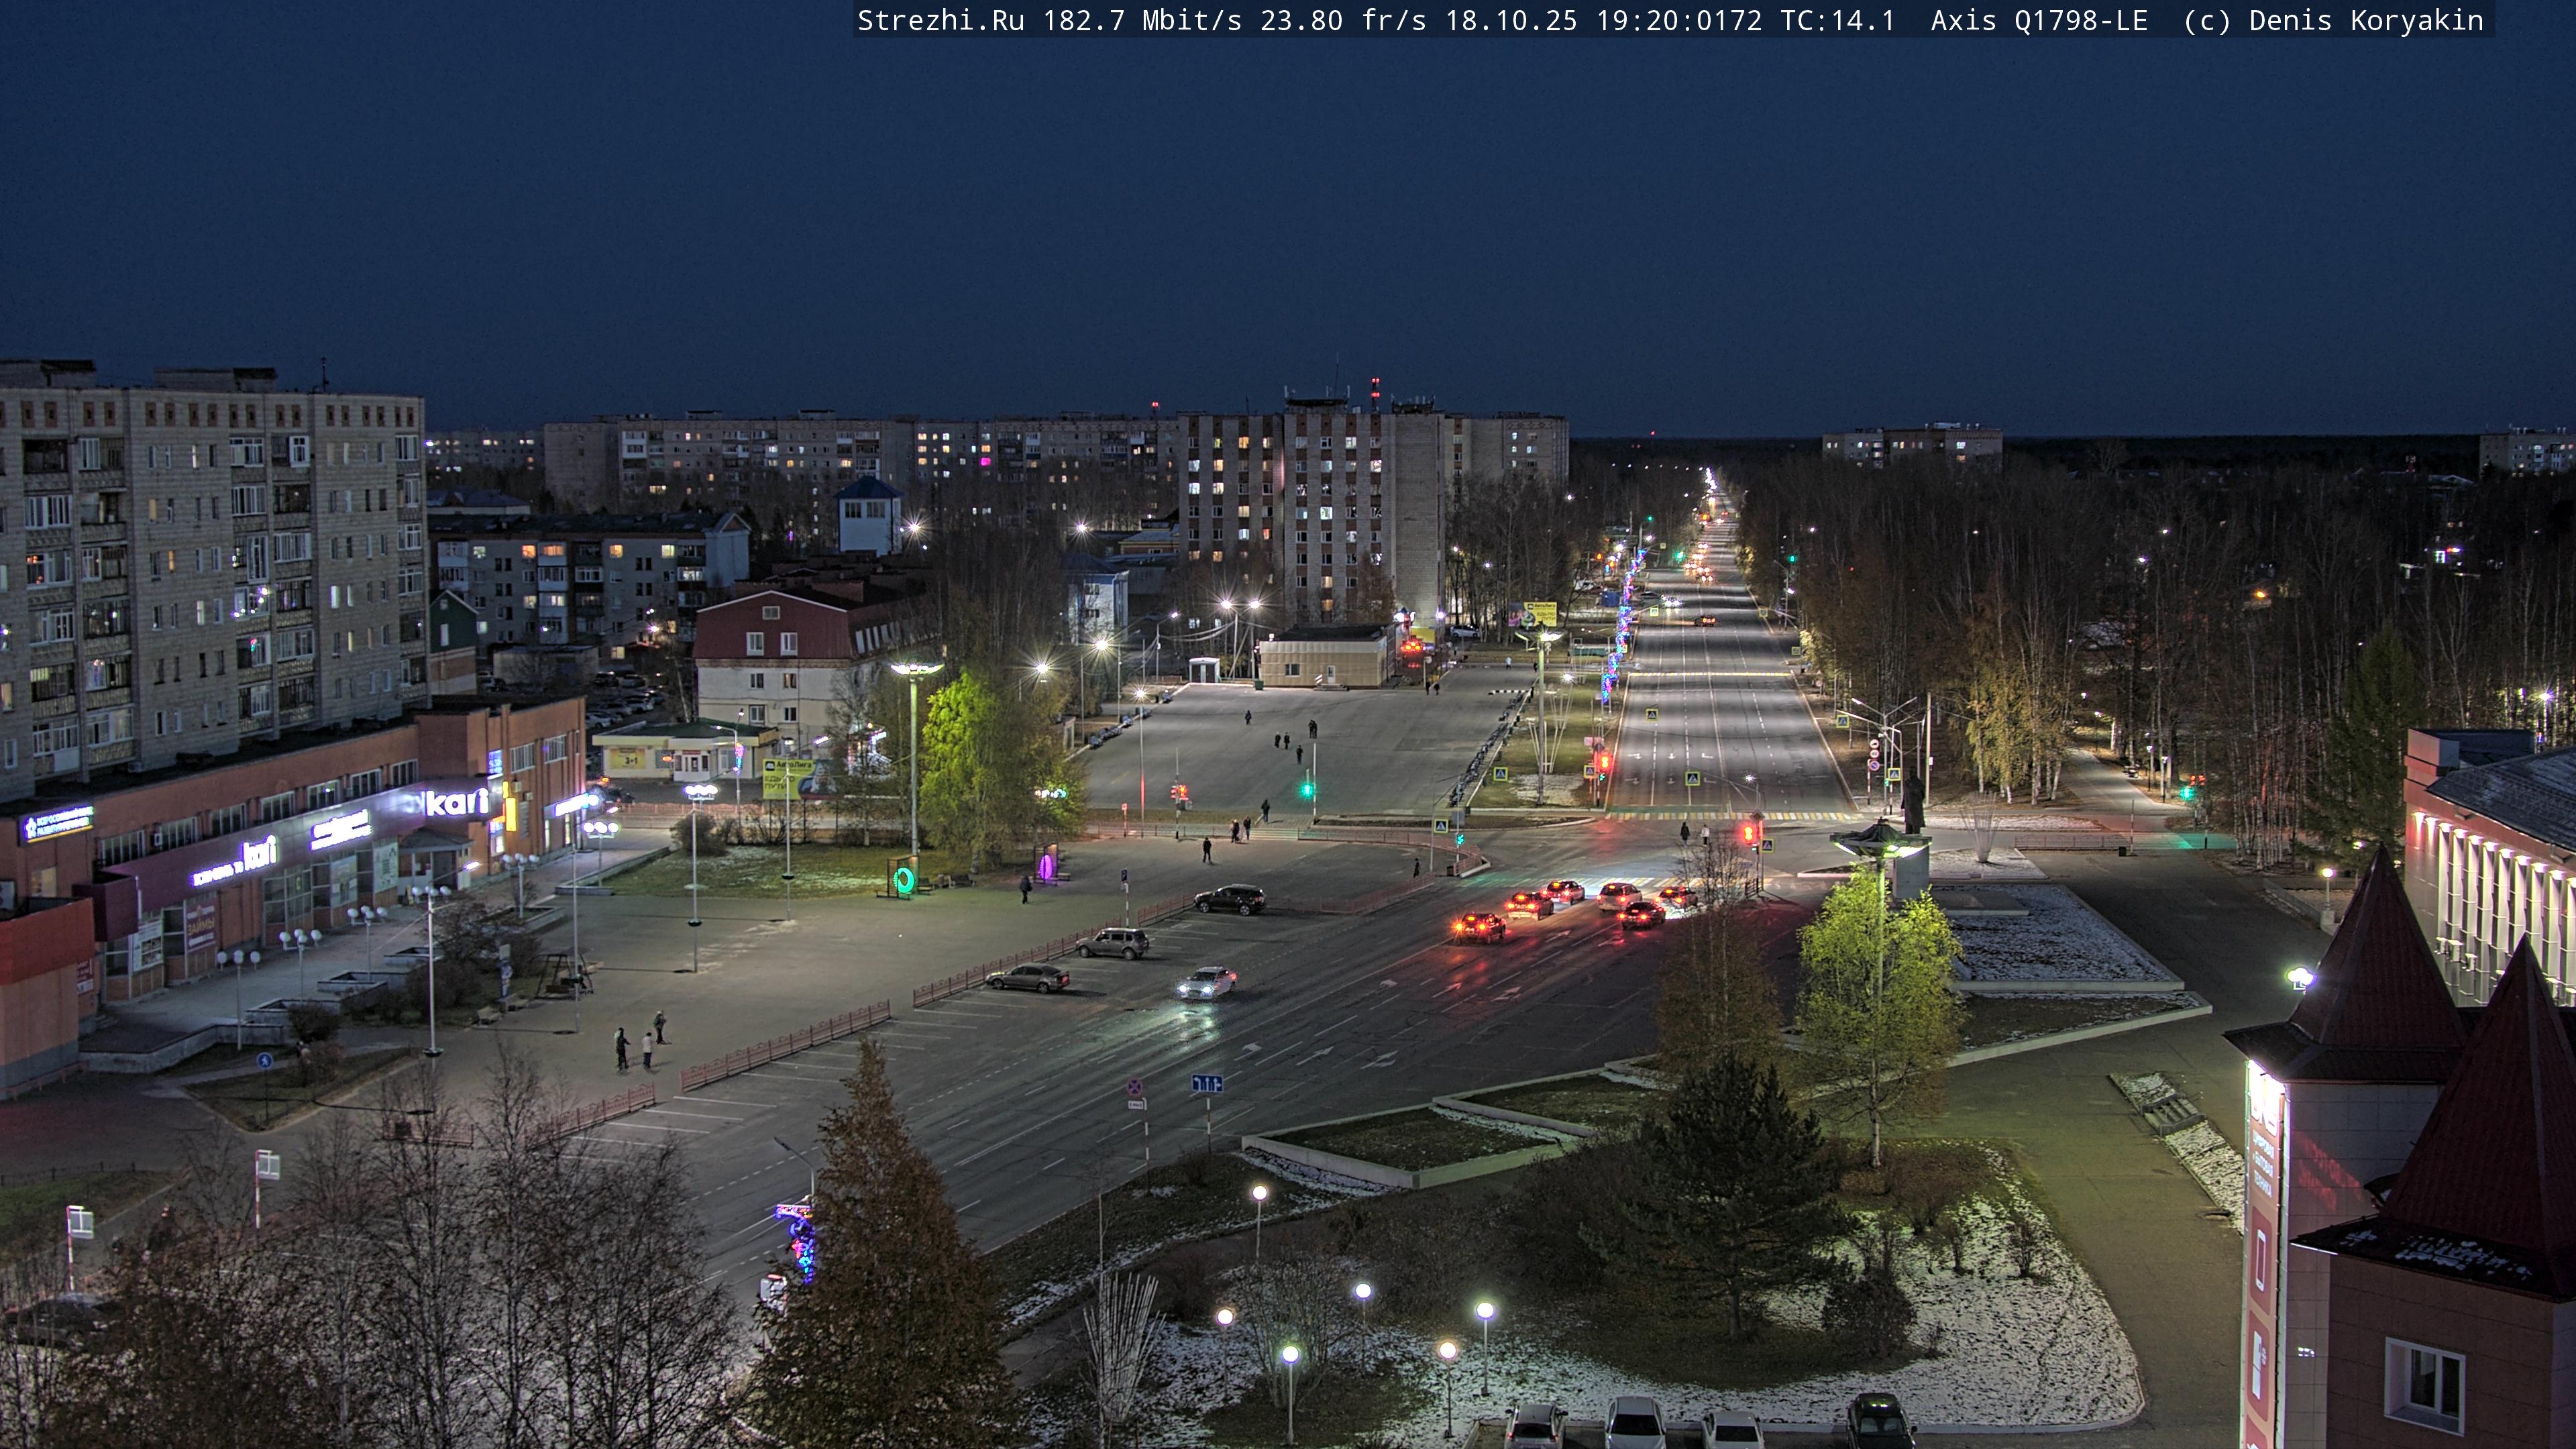This screenshot has width=2576, height=1449.
Task: Click the green pedestrian light on the right path
Action: pos(2187,793)
